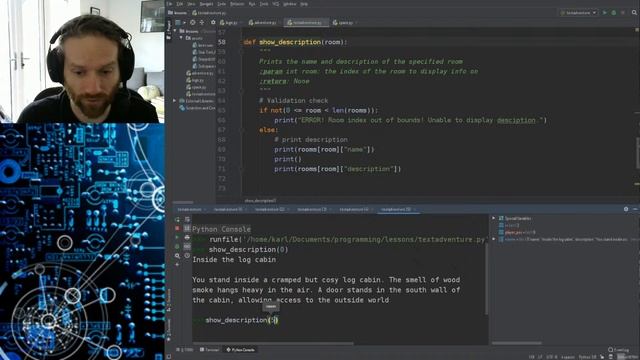Start debugging with the Debug bug icon
The height and width of the screenshot is (360, 640).
pyautogui.click(x=613, y=13)
